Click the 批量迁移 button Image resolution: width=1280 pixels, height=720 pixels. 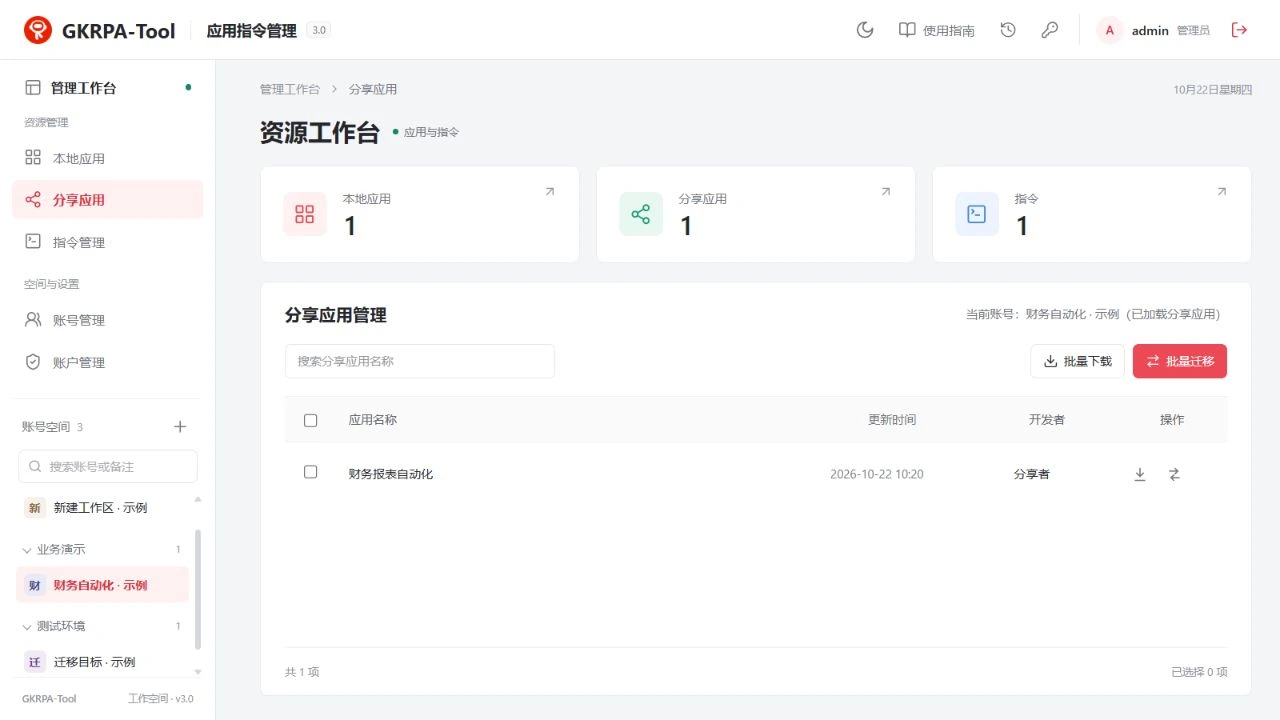[1180, 361]
